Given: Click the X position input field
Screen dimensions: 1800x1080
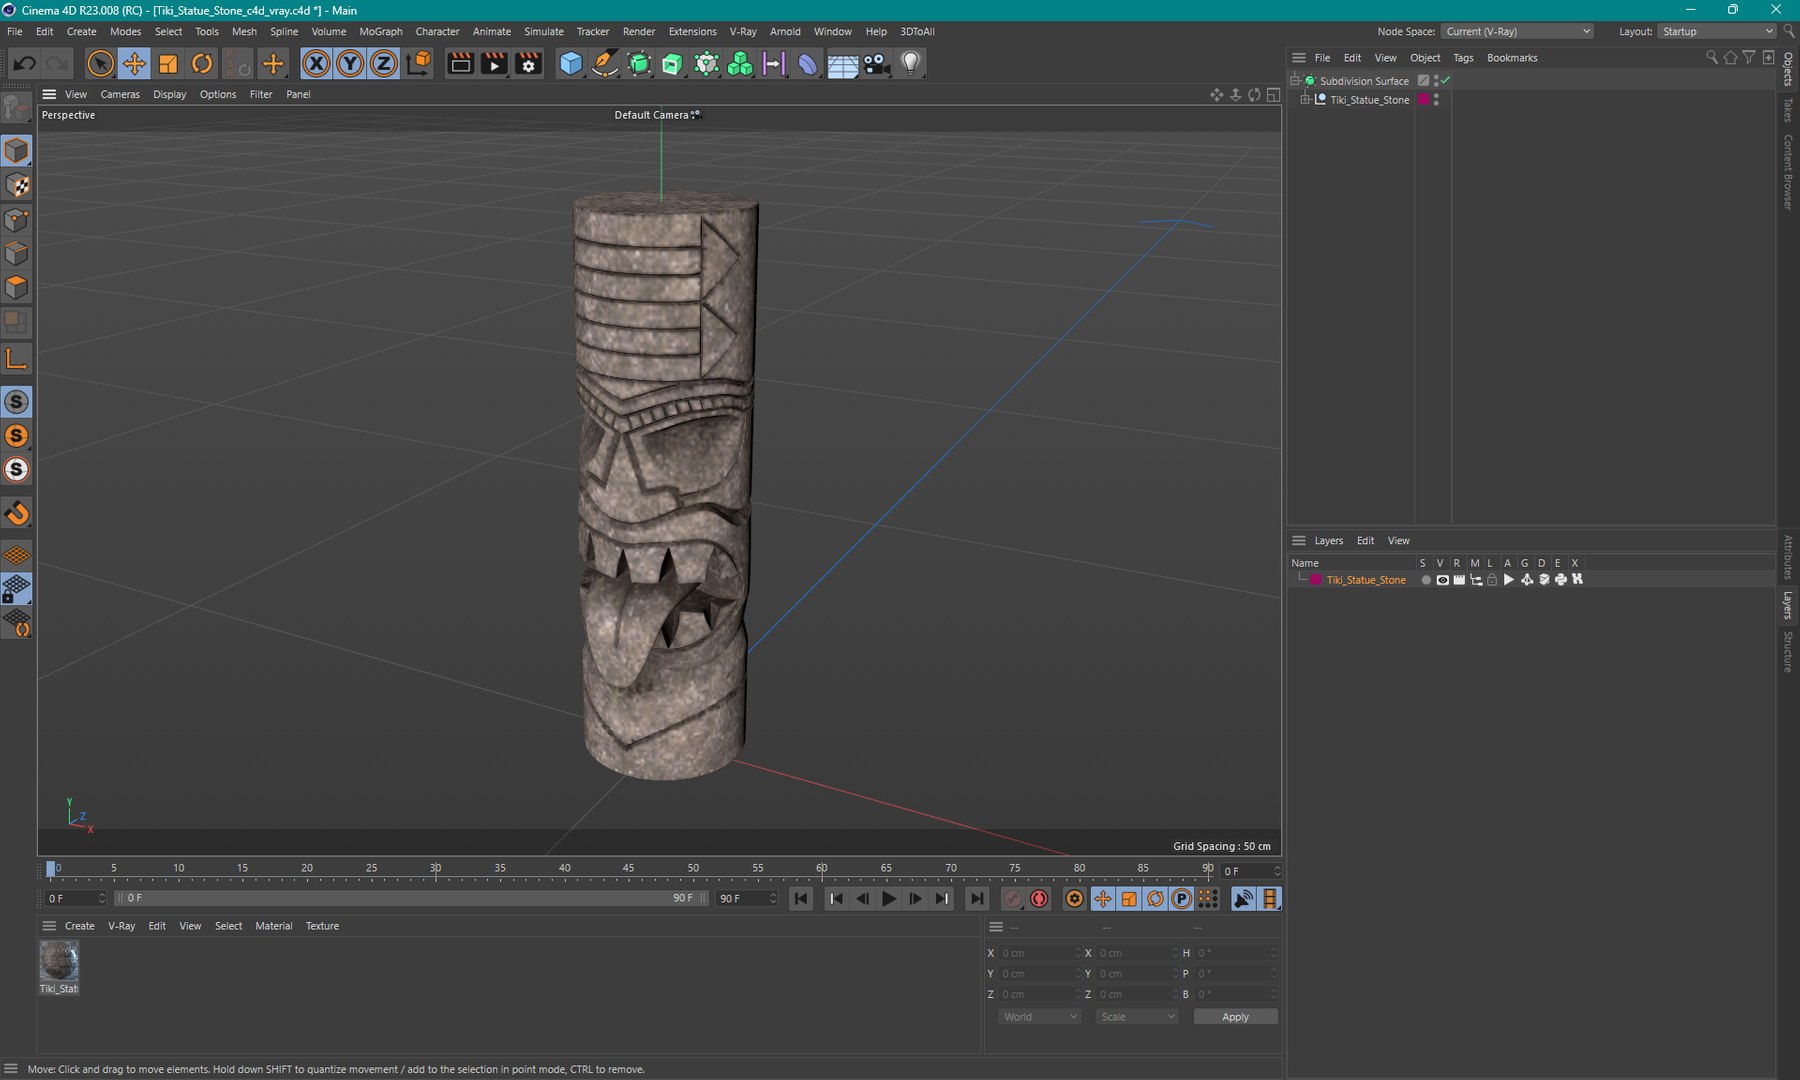Looking at the screenshot, I should pos(1040,953).
